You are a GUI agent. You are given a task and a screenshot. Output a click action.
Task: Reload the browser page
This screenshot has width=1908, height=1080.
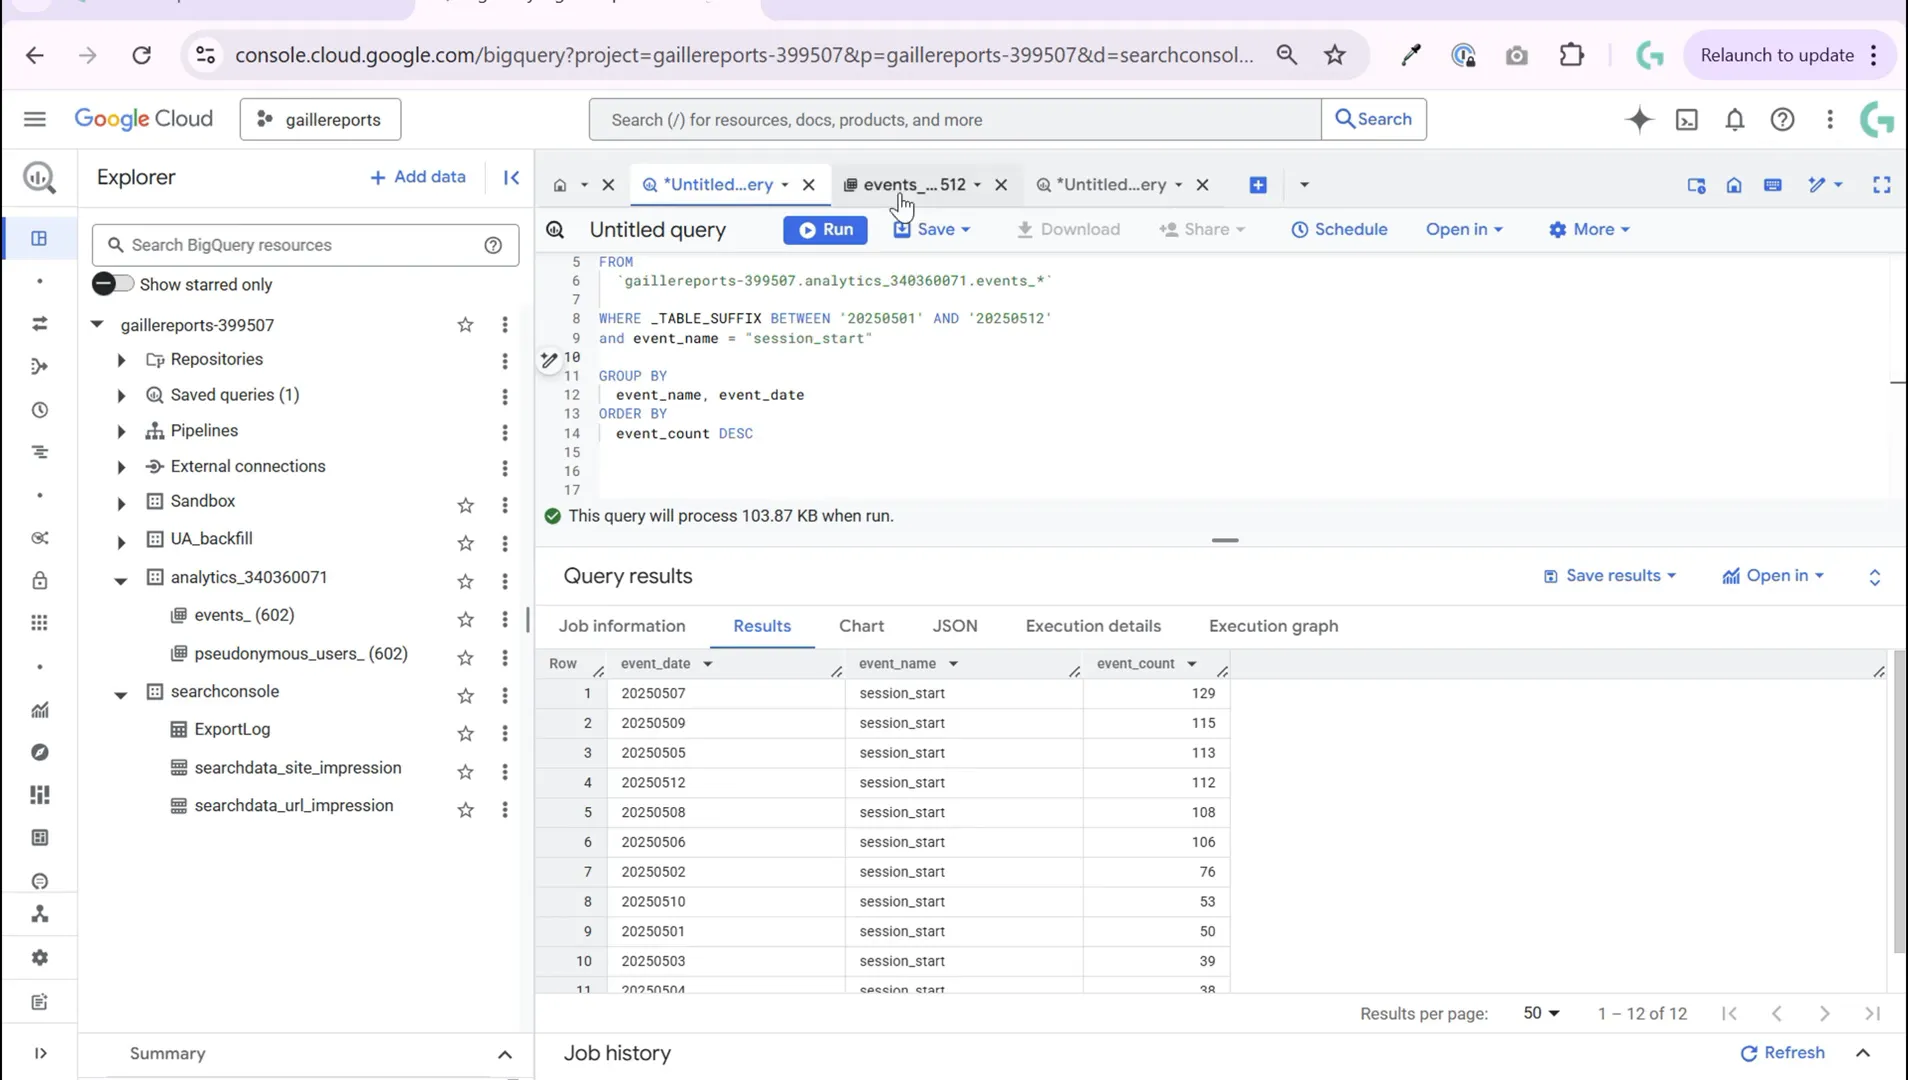[x=141, y=55]
